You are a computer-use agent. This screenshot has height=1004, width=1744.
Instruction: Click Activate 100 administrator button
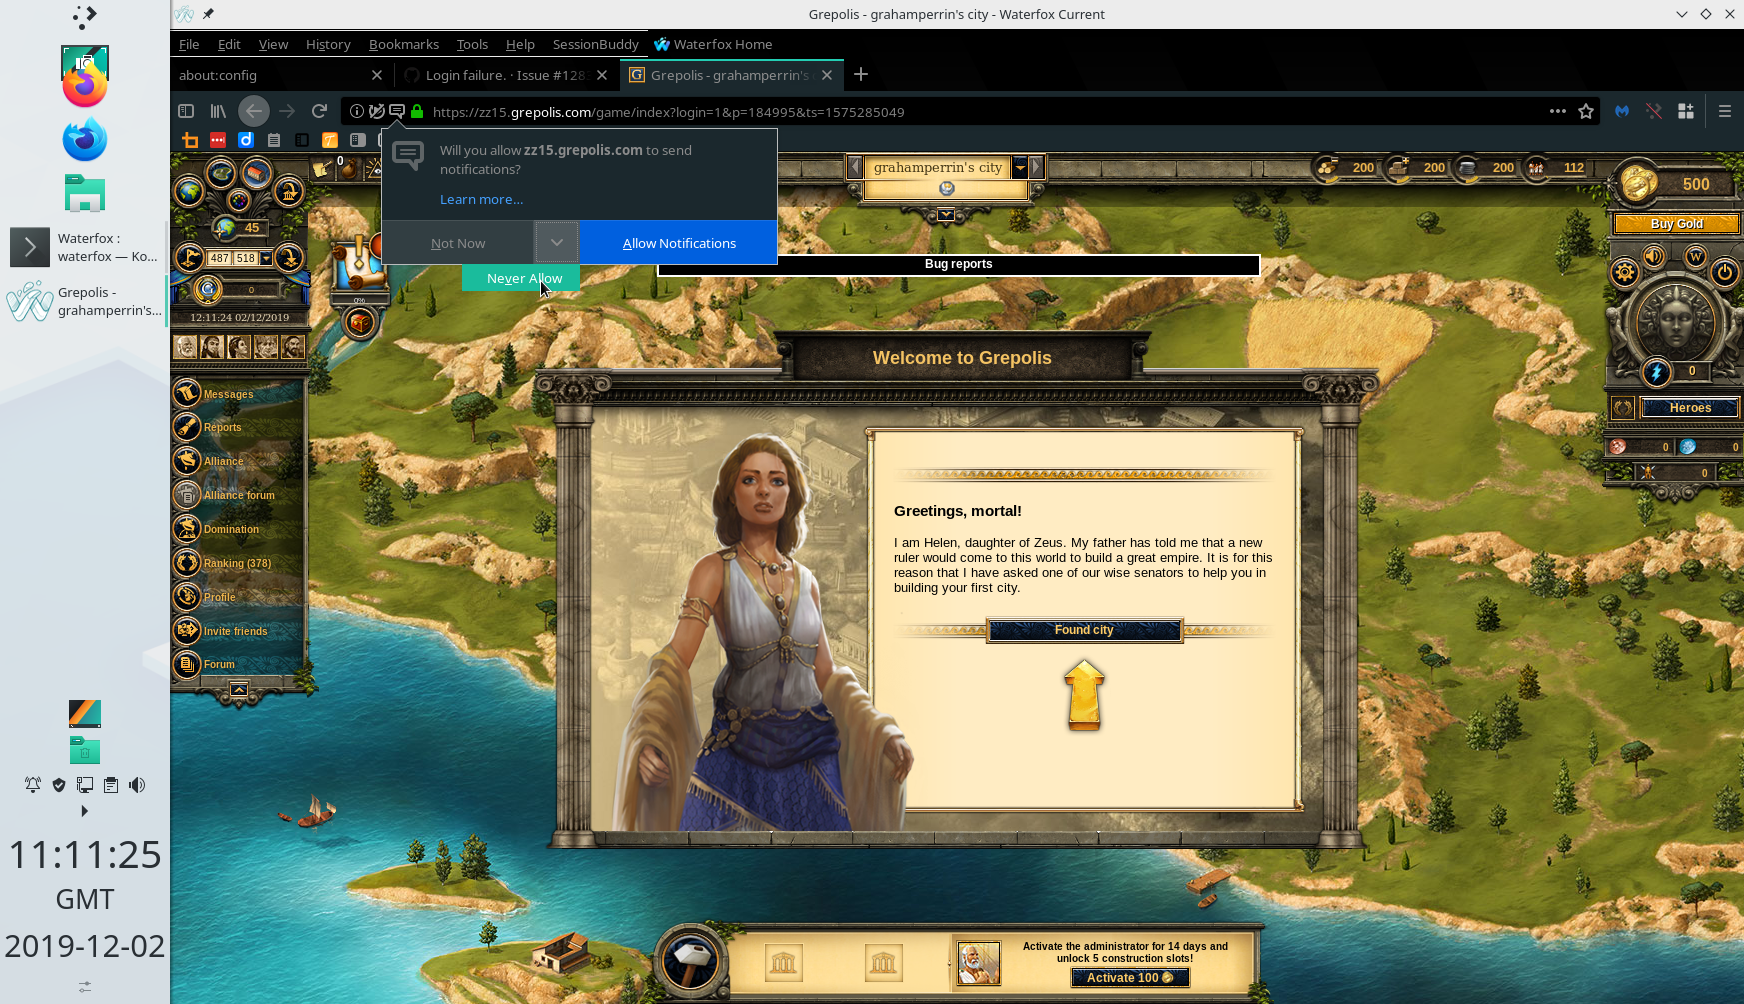tap(1130, 978)
